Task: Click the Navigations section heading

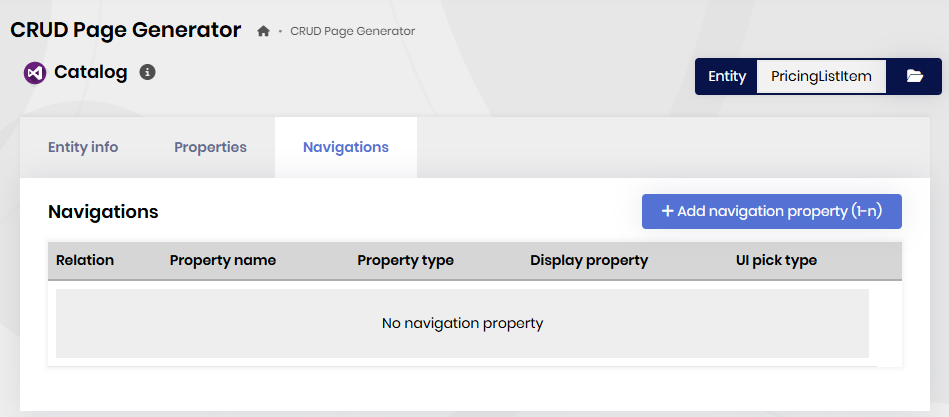Action: 103,212
